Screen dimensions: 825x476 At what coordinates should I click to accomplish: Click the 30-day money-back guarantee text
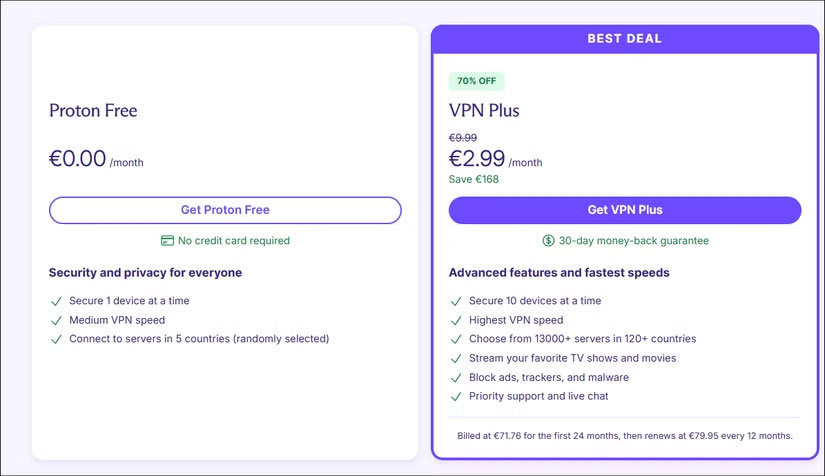[x=634, y=241]
